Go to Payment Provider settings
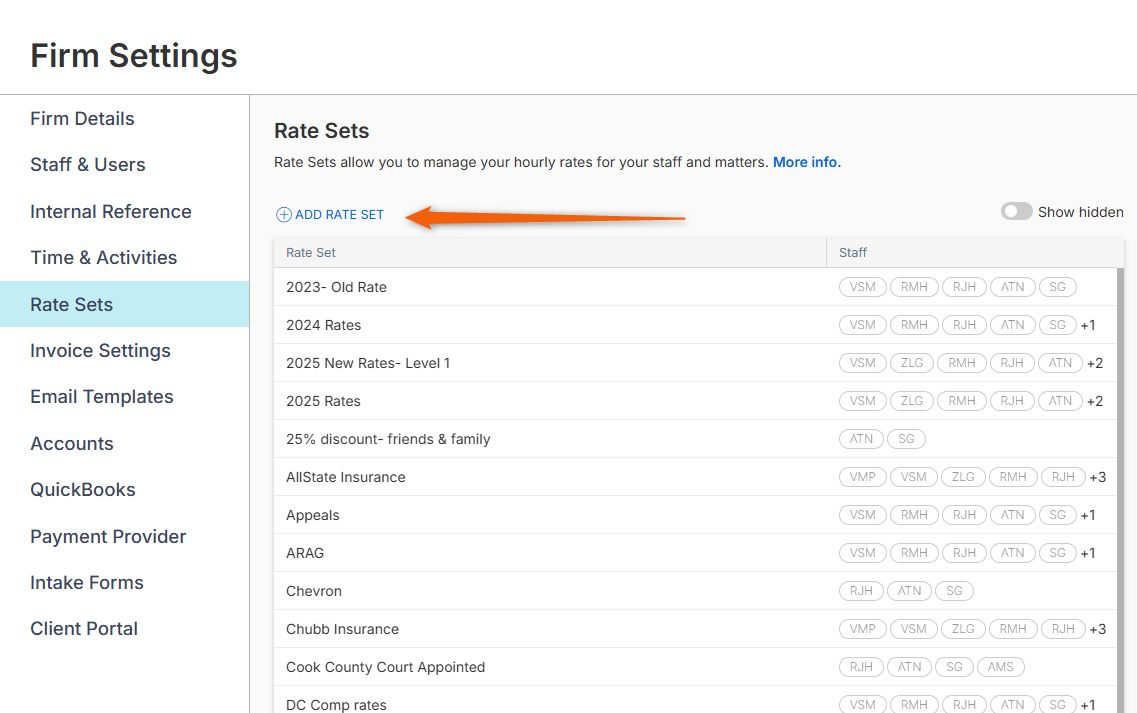 click(108, 537)
